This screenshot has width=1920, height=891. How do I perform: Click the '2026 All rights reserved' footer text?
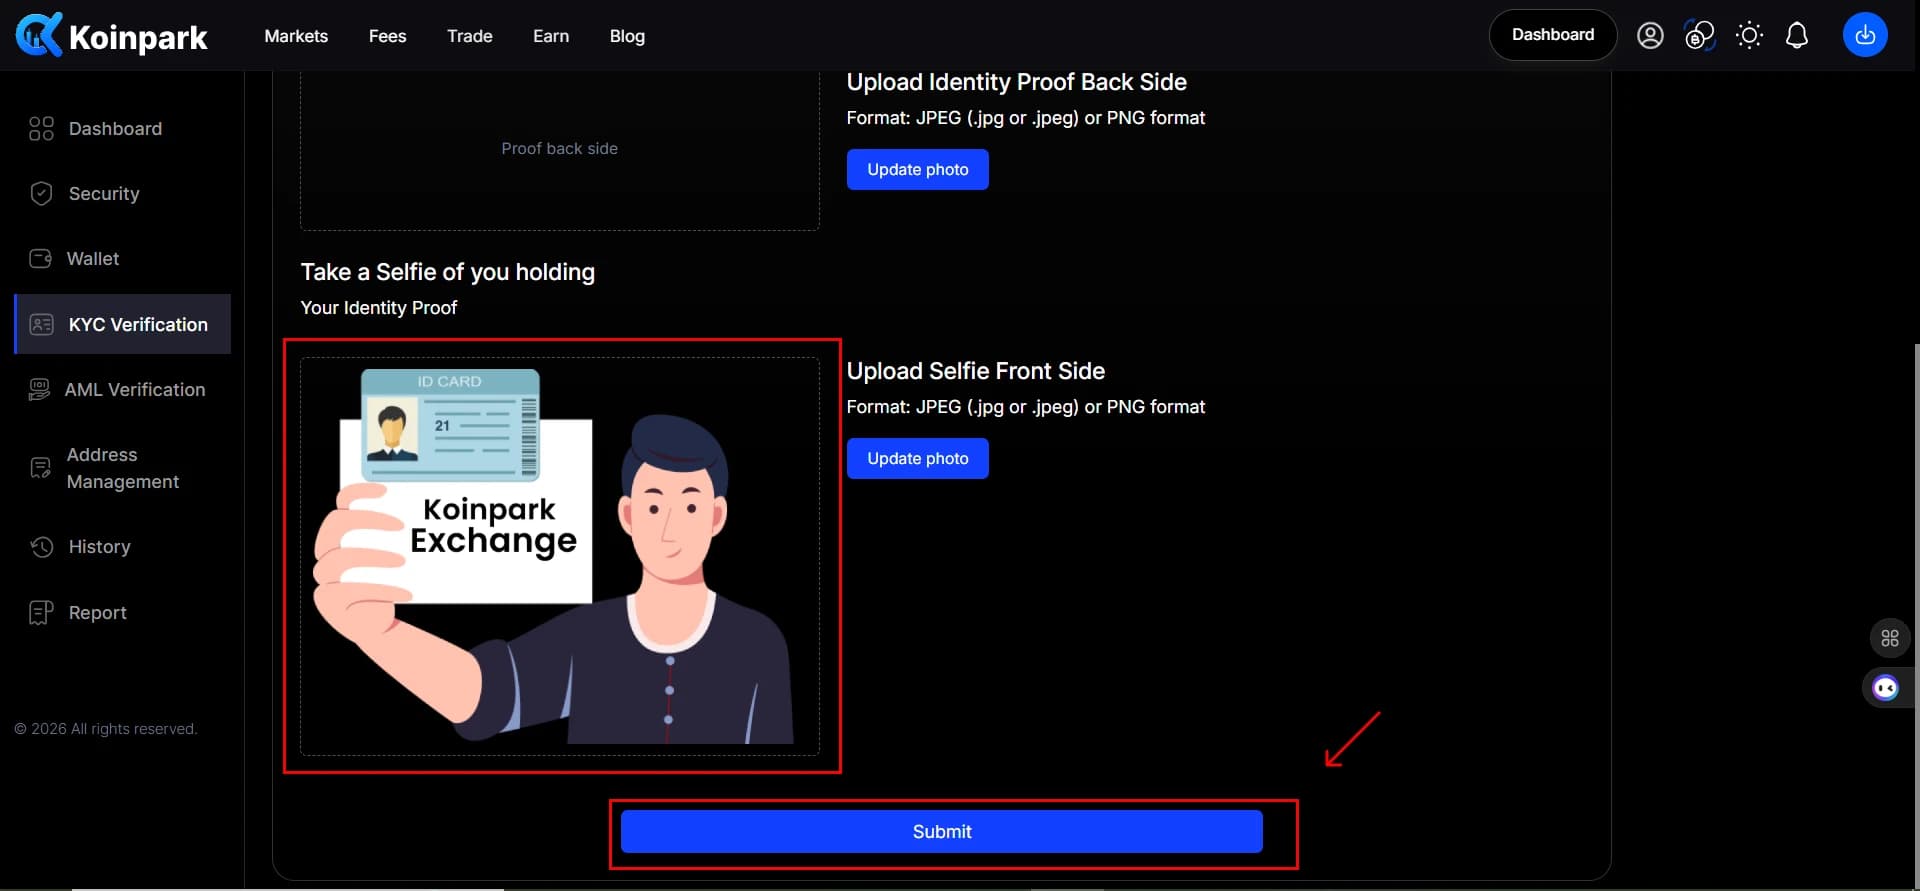[x=106, y=729]
